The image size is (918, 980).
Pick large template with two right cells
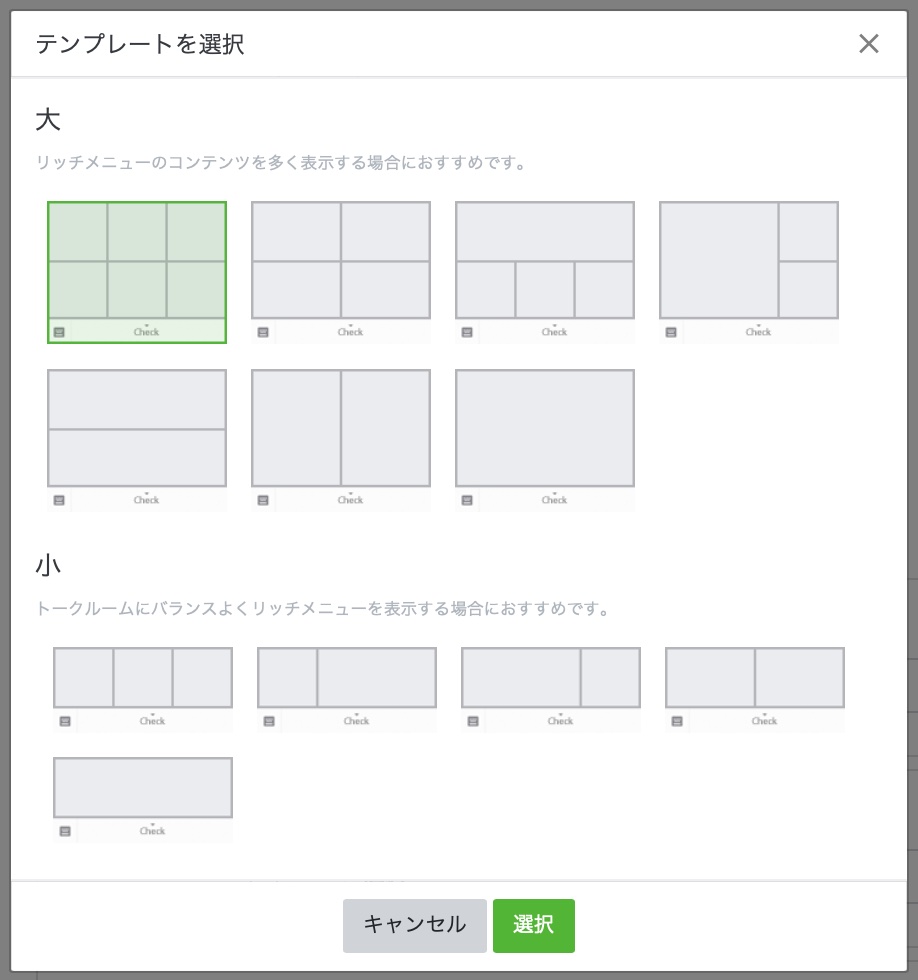(749, 261)
